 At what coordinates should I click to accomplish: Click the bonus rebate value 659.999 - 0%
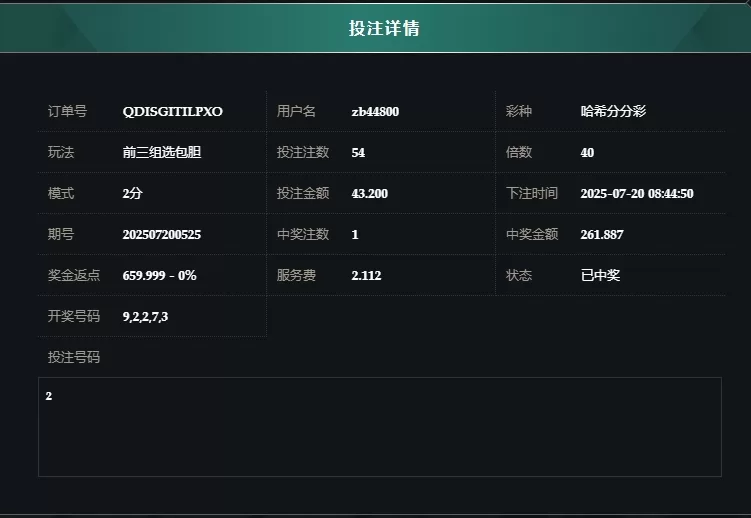pos(159,275)
